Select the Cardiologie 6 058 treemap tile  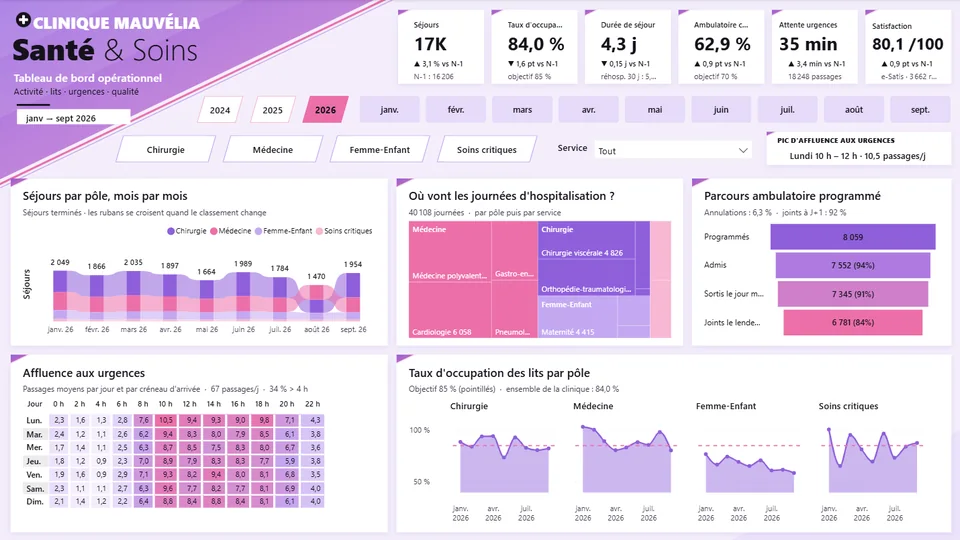point(450,310)
